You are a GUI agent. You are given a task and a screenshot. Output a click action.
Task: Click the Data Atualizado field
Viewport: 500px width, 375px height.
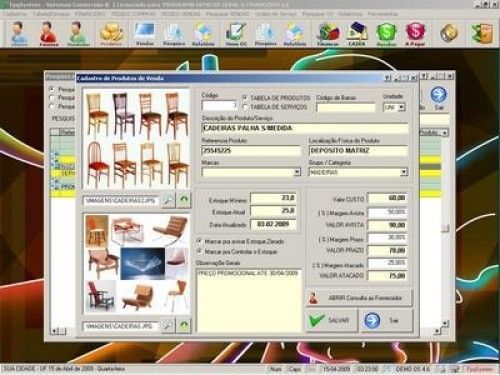pyautogui.click(x=273, y=224)
